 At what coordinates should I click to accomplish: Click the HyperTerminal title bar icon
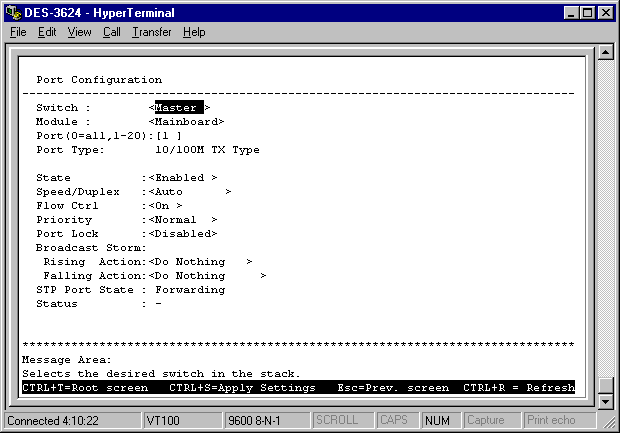click(x=12, y=12)
